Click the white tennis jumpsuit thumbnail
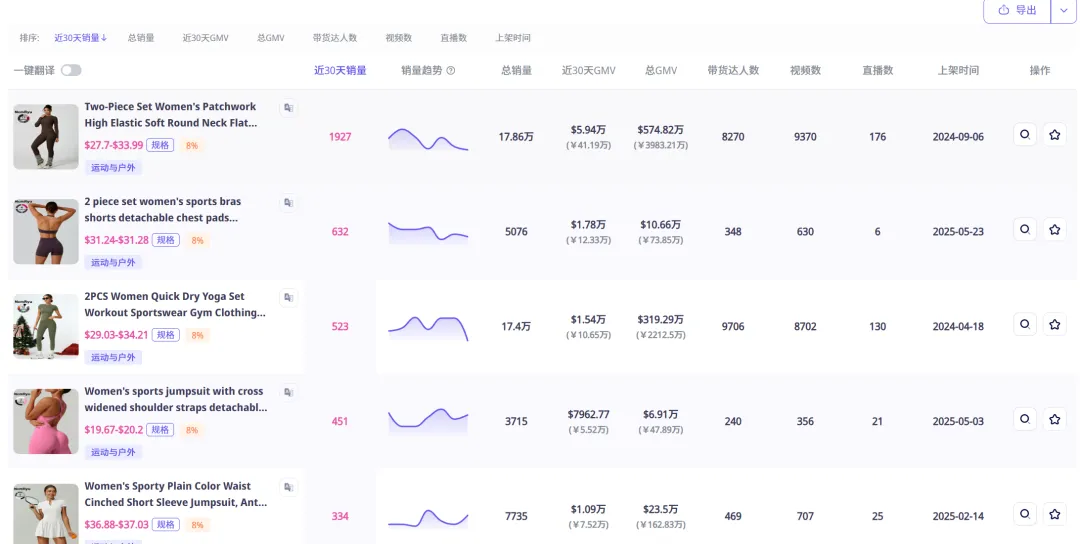This screenshot has width=1080, height=544. (x=46, y=514)
